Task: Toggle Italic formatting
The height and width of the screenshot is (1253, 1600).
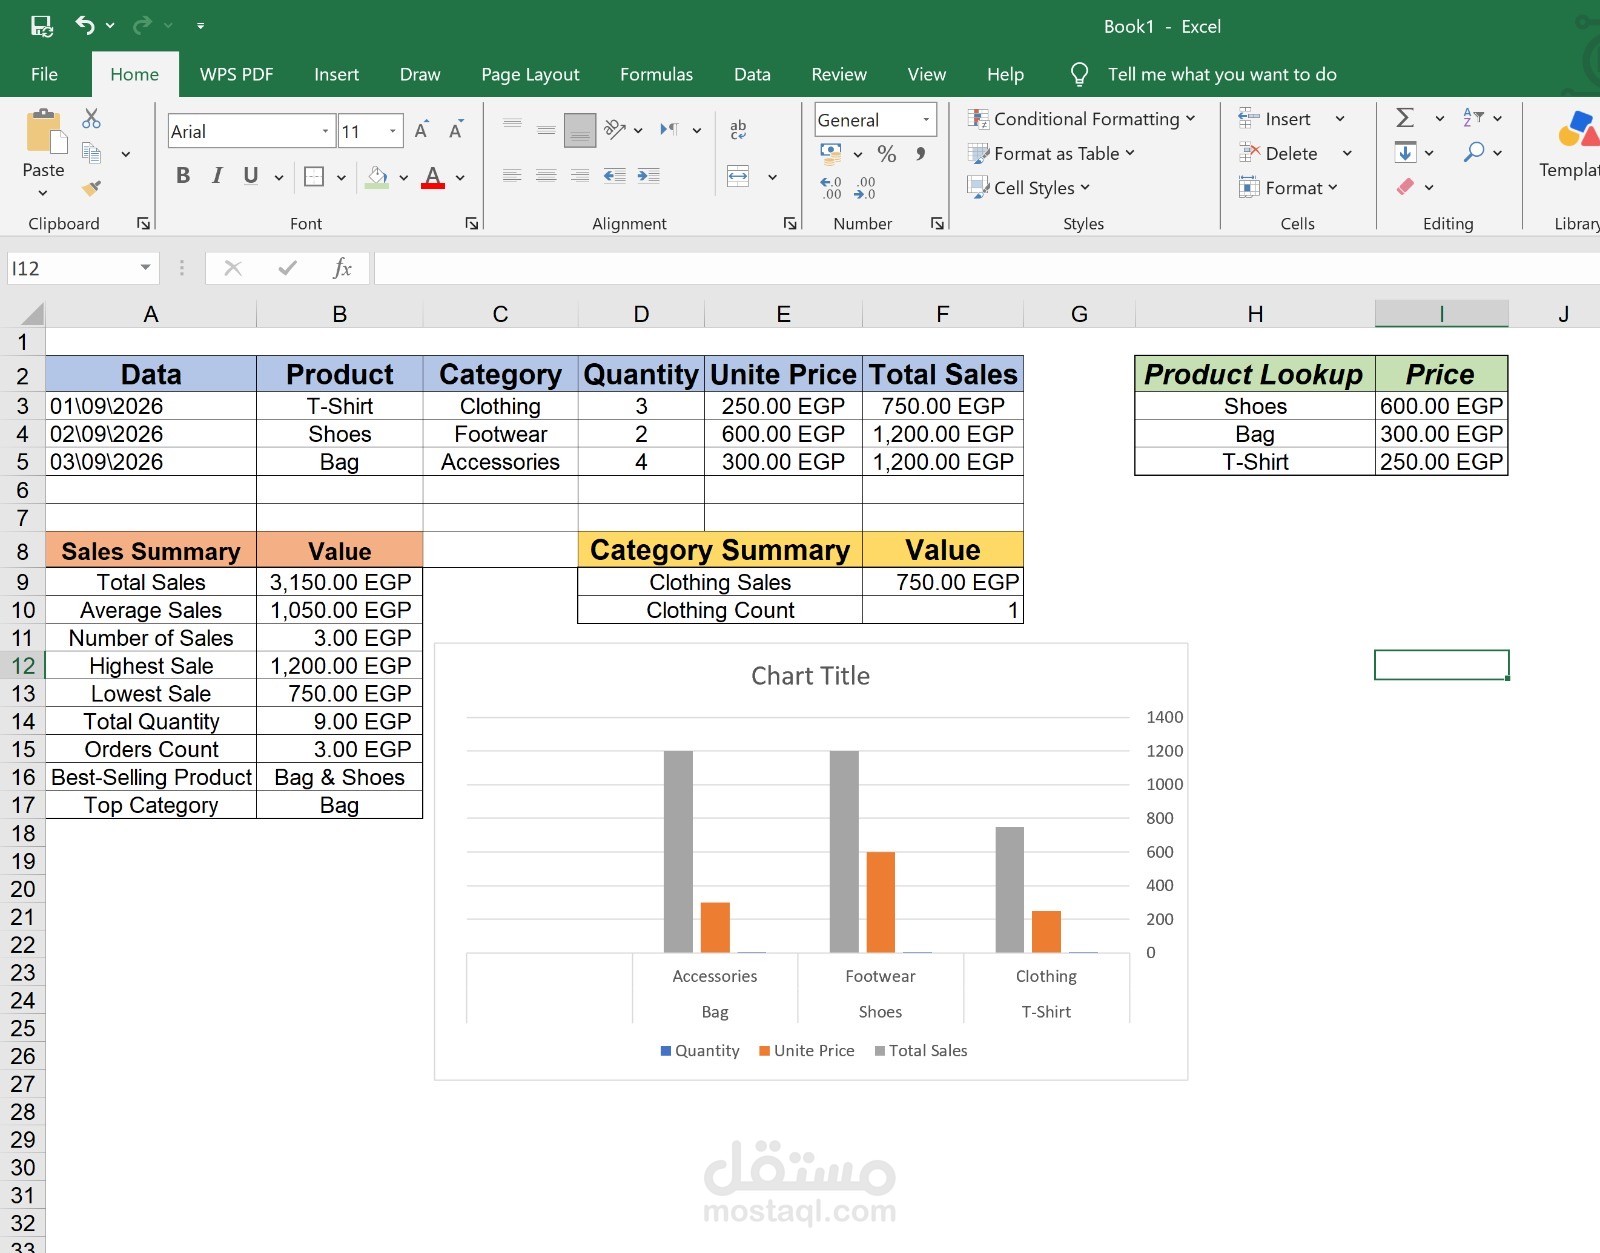Action: click(x=217, y=176)
